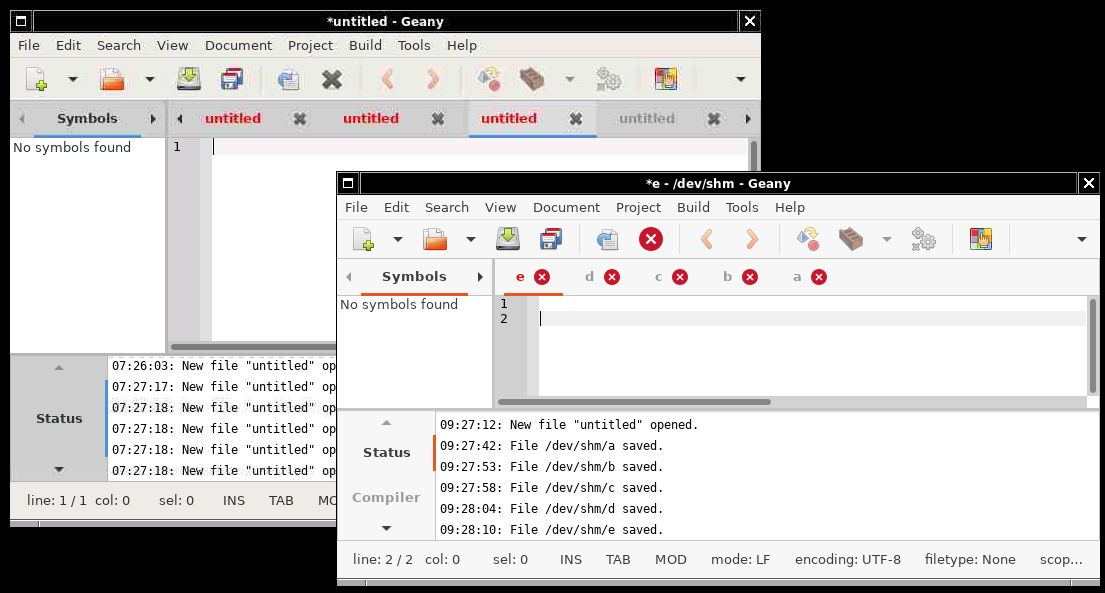The height and width of the screenshot is (593, 1105).
Task: Click Save icon in front Geany window
Action: [x=507, y=240]
